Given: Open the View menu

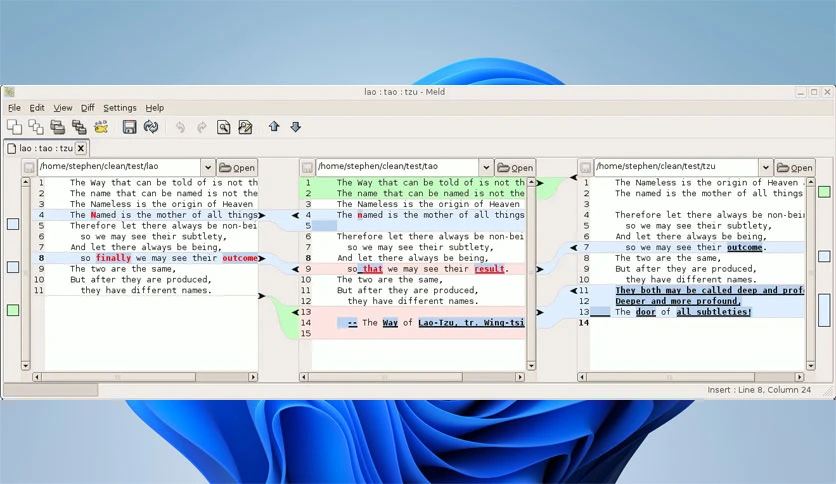Looking at the screenshot, I should click(x=62, y=108).
